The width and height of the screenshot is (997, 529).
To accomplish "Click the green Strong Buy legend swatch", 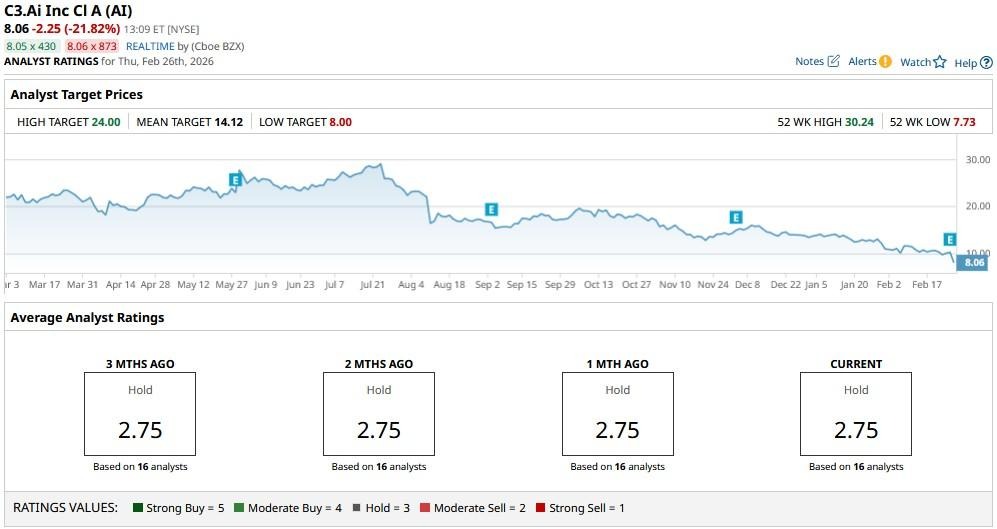I will tap(138, 507).
